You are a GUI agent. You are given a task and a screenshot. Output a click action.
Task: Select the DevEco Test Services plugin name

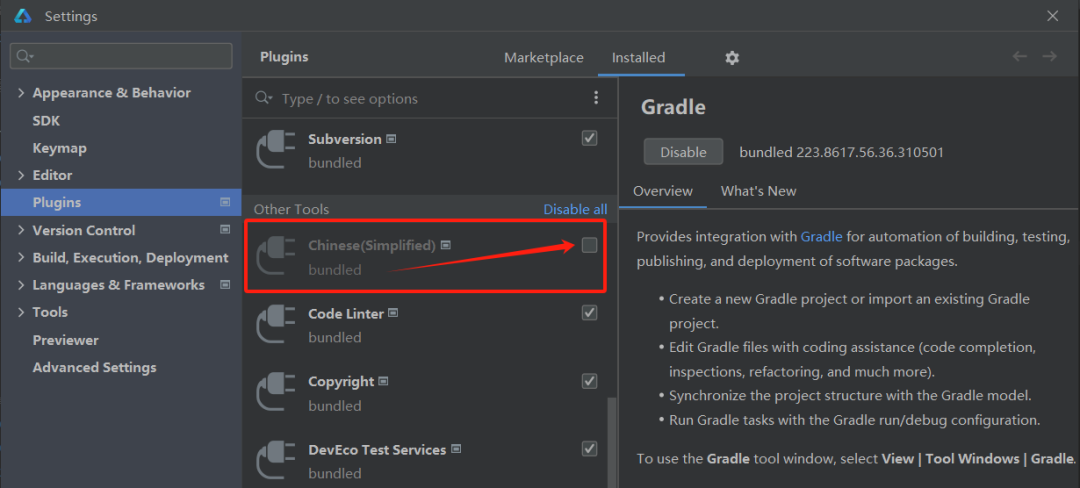click(377, 449)
